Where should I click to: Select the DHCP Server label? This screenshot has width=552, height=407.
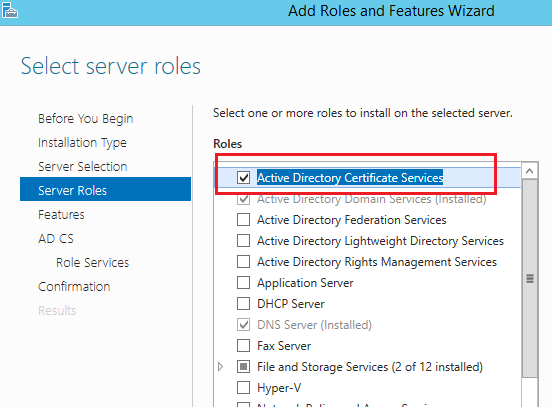click(291, 303)
